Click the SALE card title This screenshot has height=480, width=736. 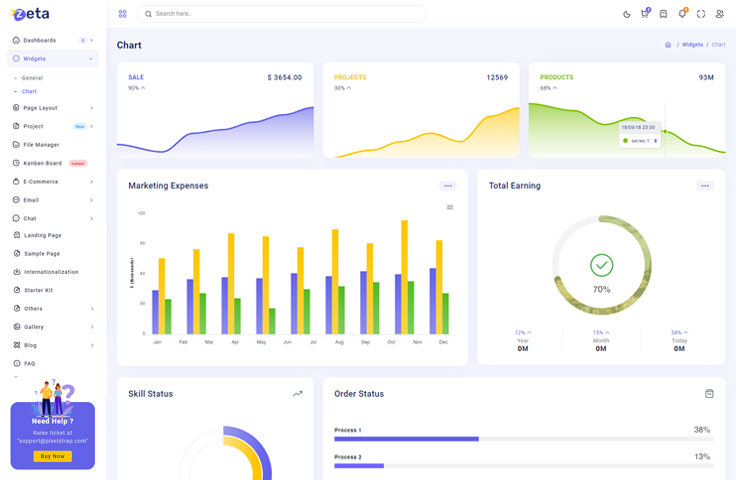[x=136, y=77]
